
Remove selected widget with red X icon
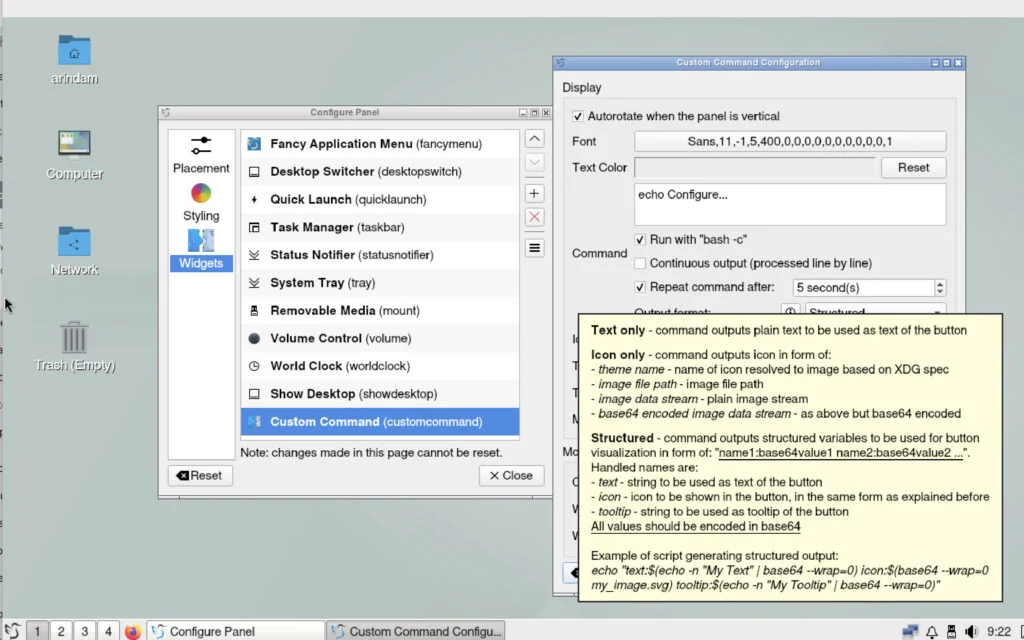click(535, 217)
